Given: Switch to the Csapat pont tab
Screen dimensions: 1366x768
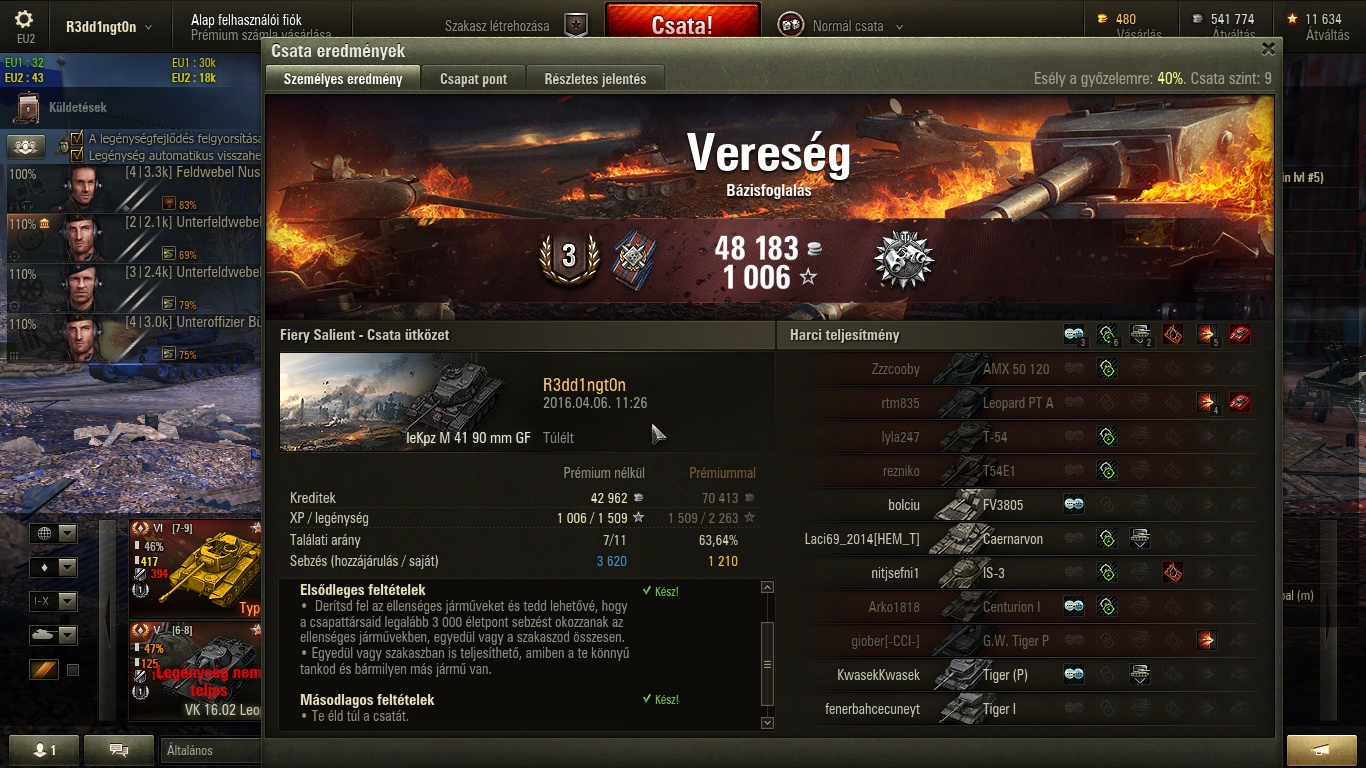Looking at the screenshot, I should click(x=473, y=79).
